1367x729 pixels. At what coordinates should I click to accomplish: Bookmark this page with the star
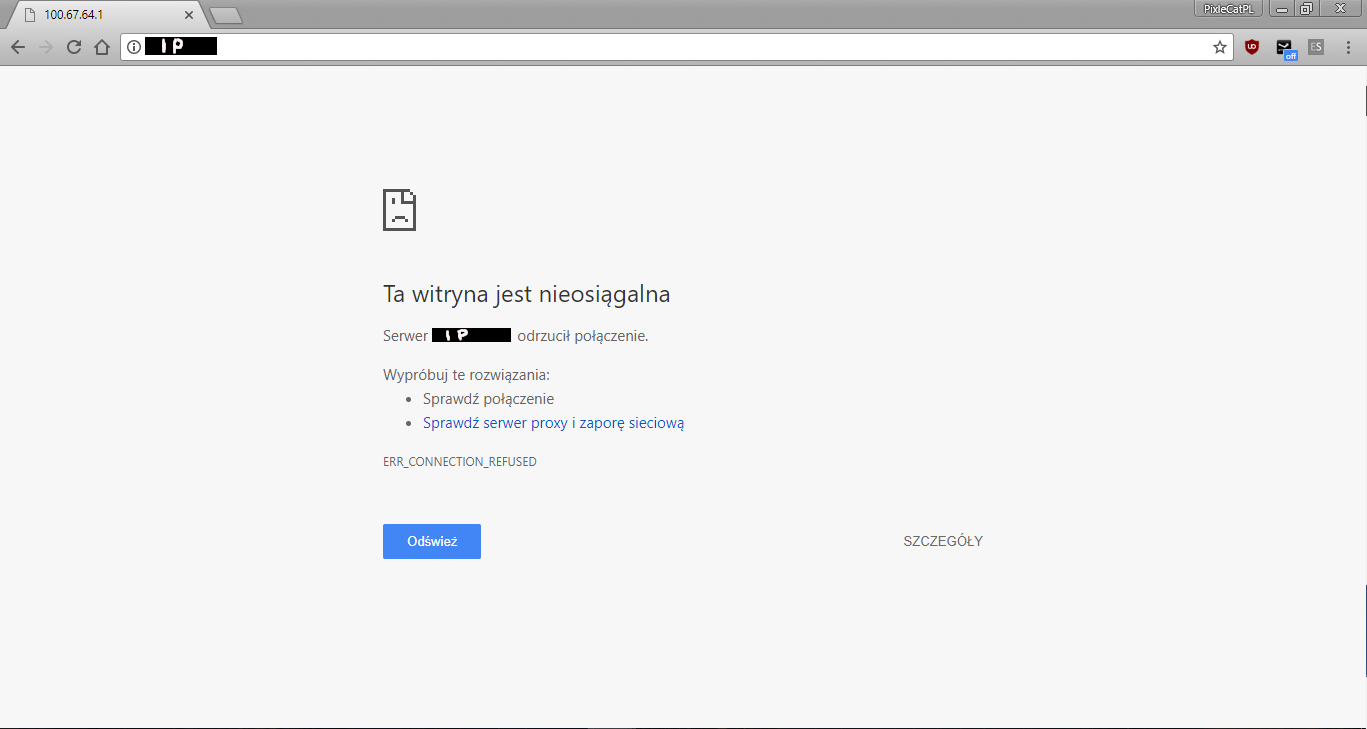coord(1219,47)
